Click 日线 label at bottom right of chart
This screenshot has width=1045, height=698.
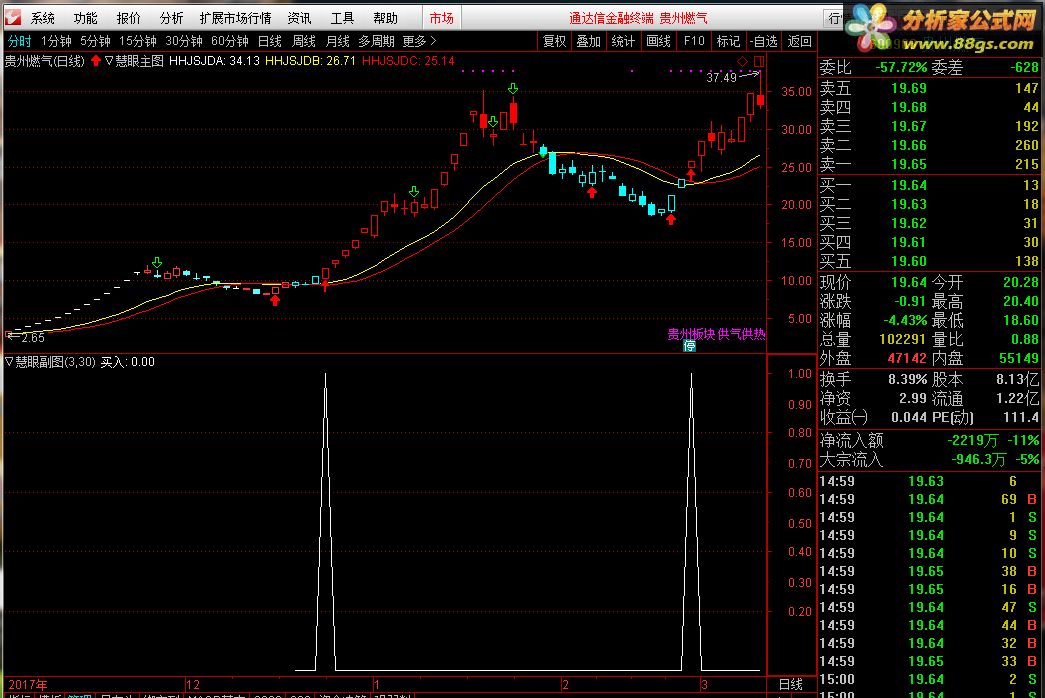(791, 685)
